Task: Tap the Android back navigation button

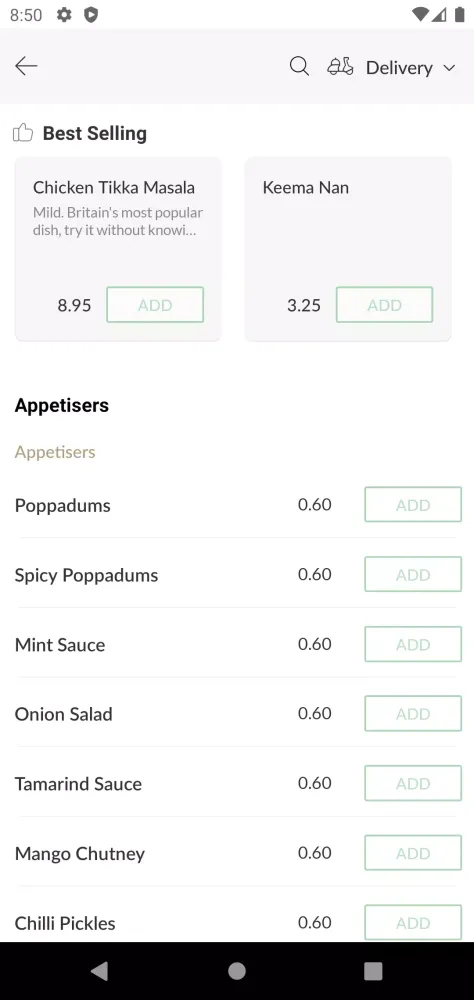Action: [x=99, y=971]
